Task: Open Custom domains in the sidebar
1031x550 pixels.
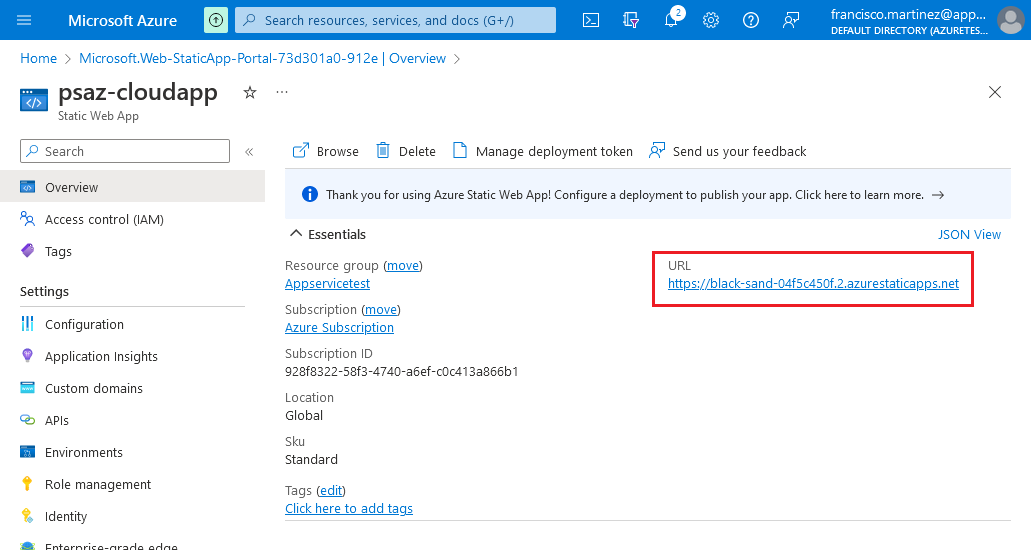Action: [93, 388]
